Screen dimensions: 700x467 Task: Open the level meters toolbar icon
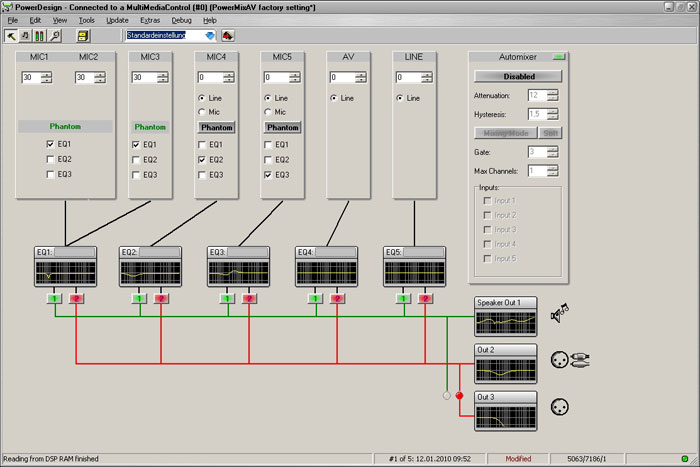click(39, 35)
